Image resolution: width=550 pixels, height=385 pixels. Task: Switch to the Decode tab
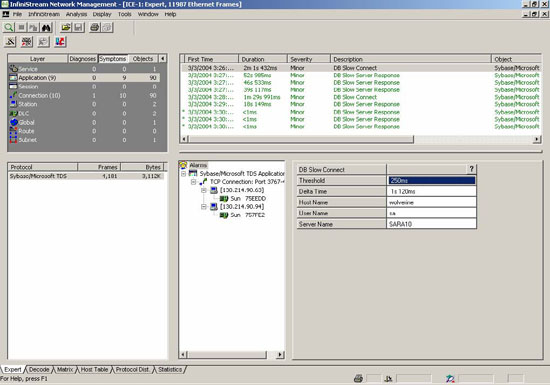(39, 370)
